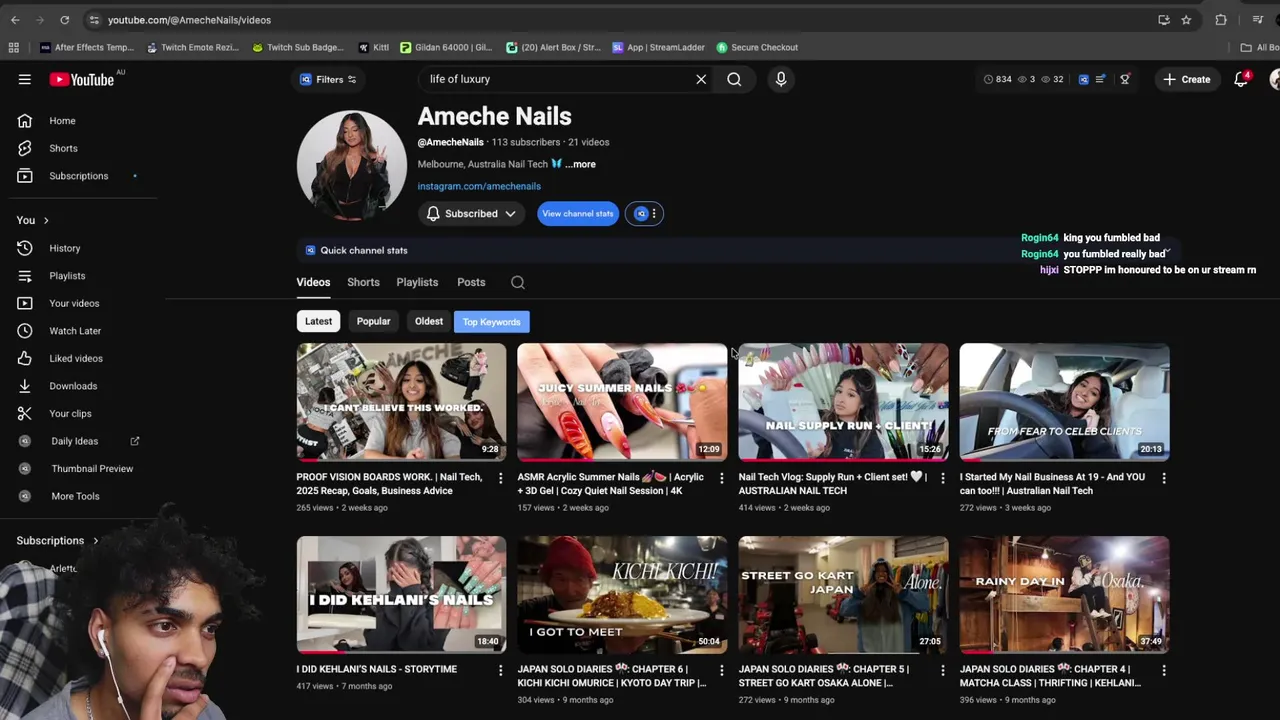The height and width of the screenshot is (720, 1280).
Task: Switch to the Shorts channel tab
Action: coord(363,282)
